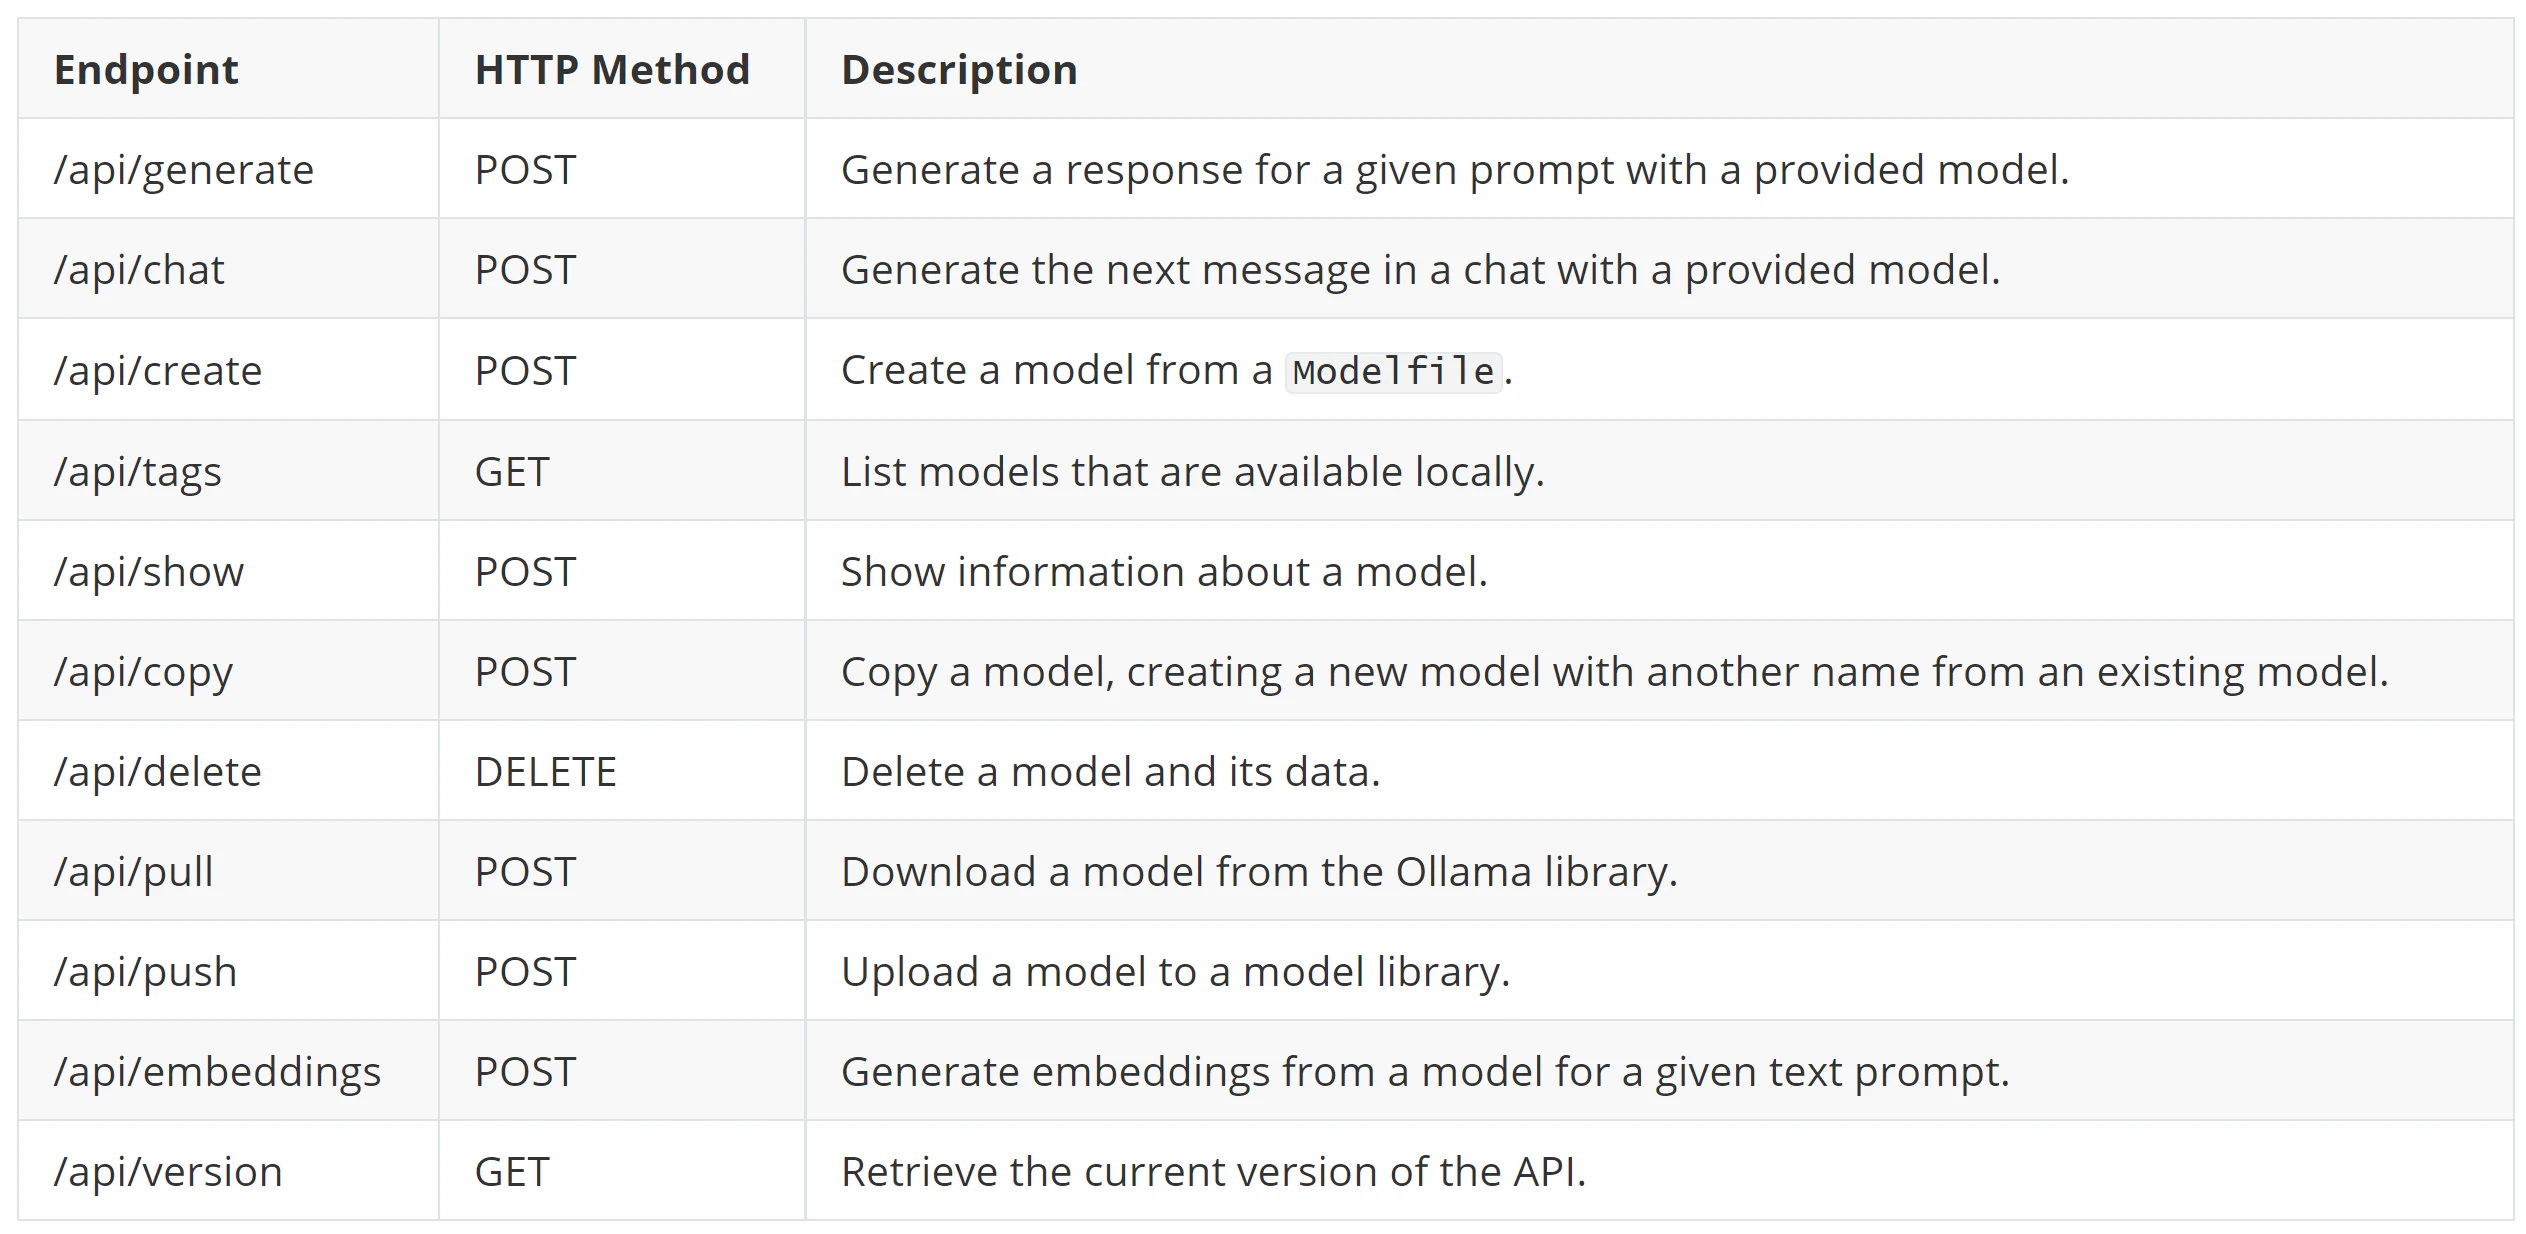The image size is (2526, 1234).
Task: Click the /api/generate endpoint cell
Action: (x=184, y=170)
